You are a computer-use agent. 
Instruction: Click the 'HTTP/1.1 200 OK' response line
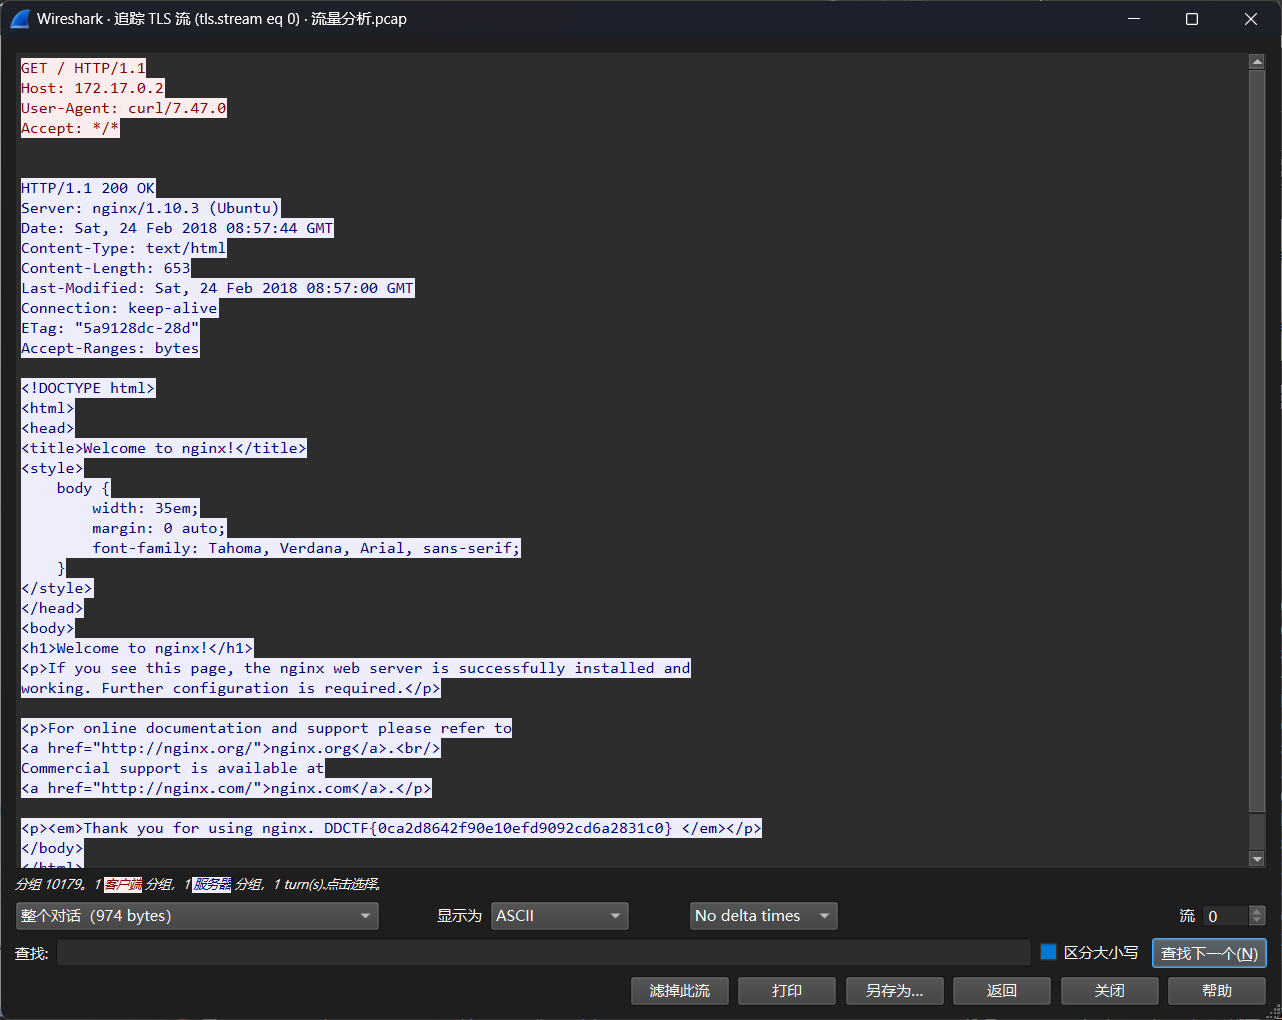88,188
